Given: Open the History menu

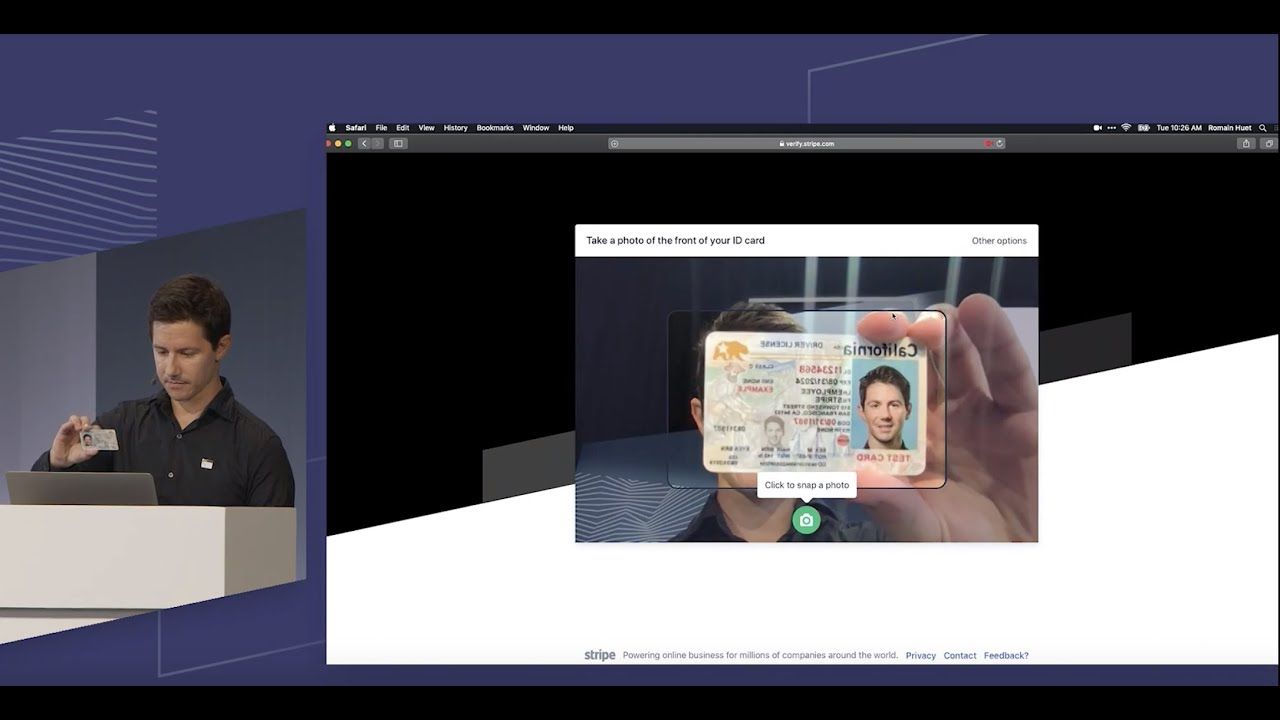Looking at the screenshot, I should click(455, 127).
